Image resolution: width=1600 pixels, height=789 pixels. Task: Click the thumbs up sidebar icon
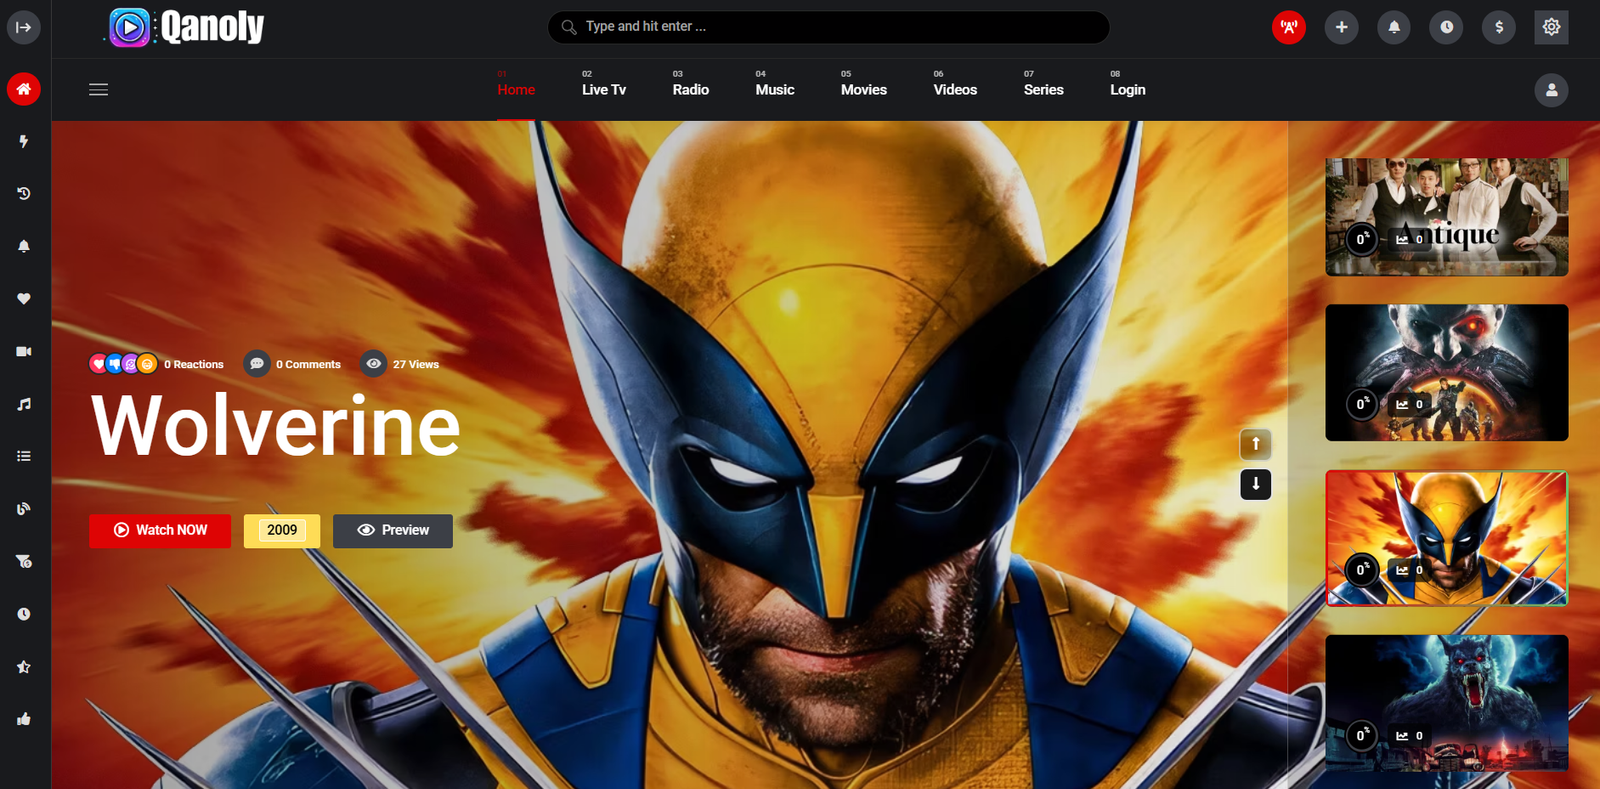pos(24,719)
